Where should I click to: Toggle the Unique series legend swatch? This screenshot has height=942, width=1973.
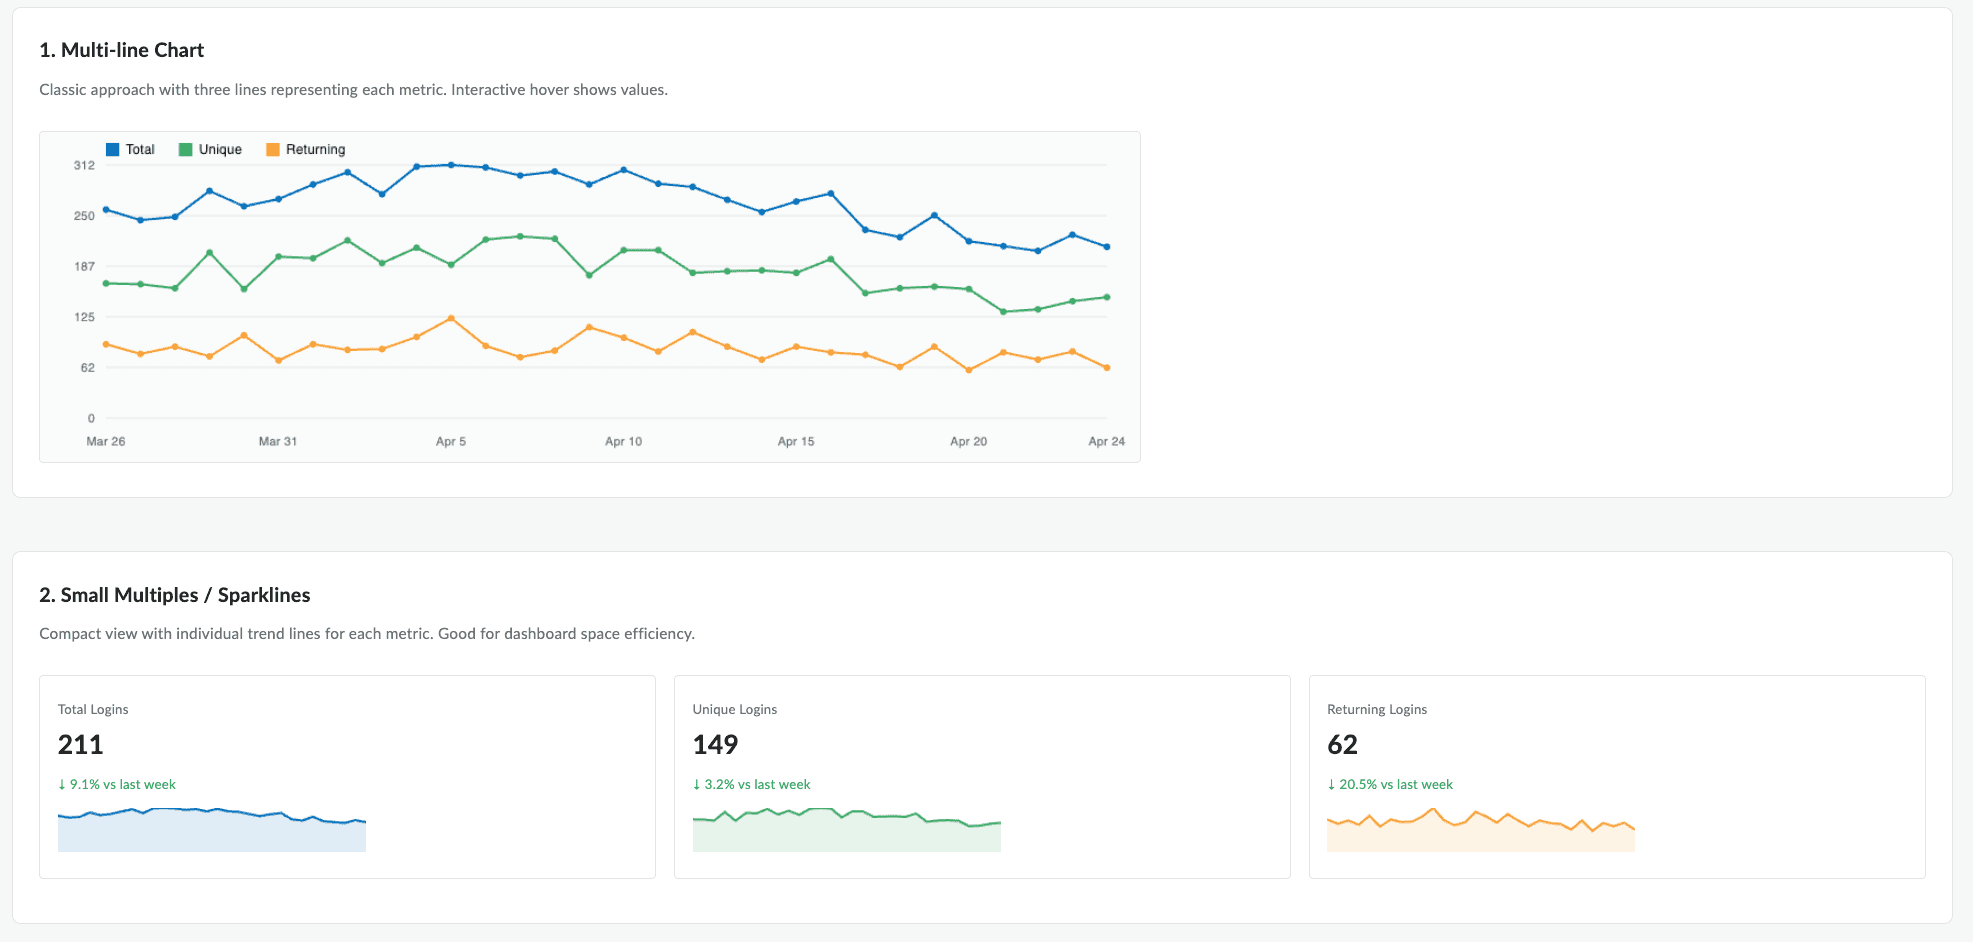pos(185,150)
